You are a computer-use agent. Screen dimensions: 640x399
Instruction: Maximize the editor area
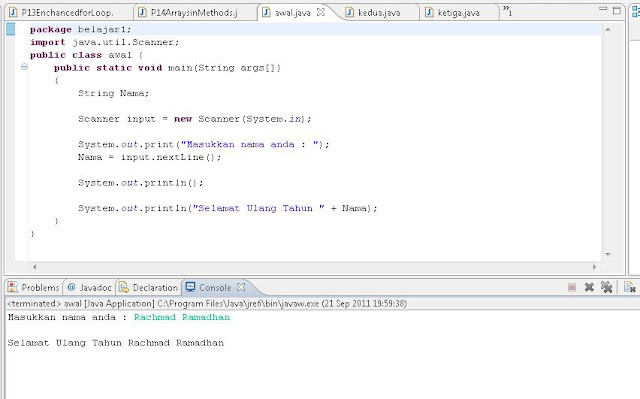617,11
